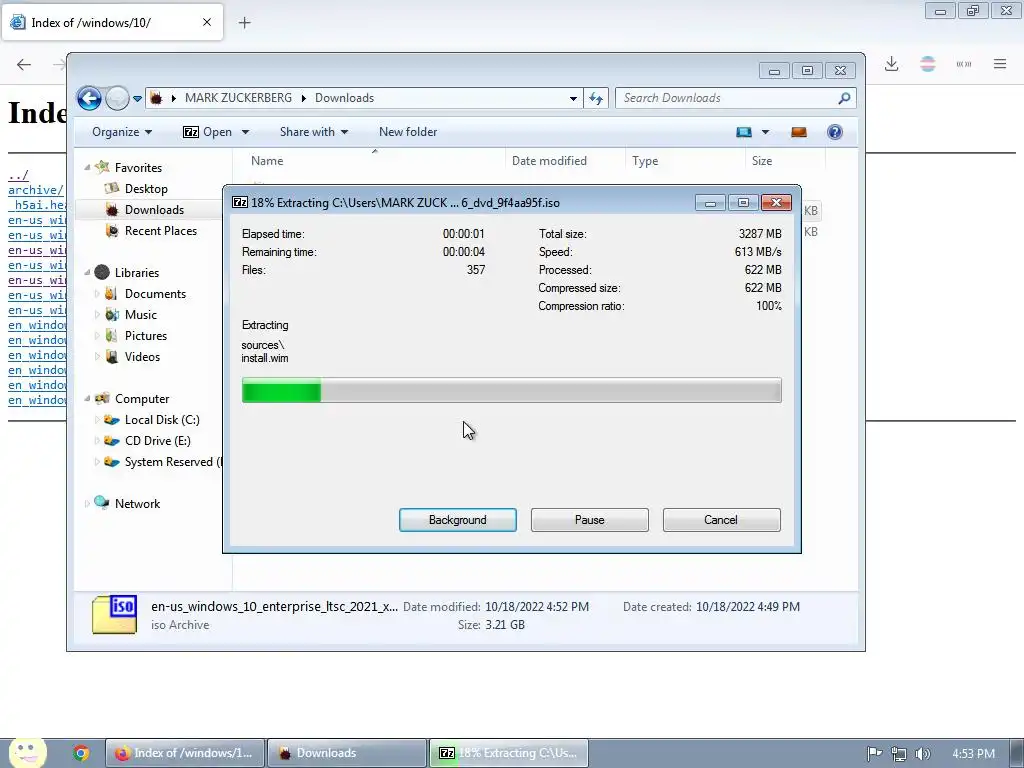Select Desktop in Favorites
Screen dimensions: 1024x768
pyautogui.click(x=146, y=189)
